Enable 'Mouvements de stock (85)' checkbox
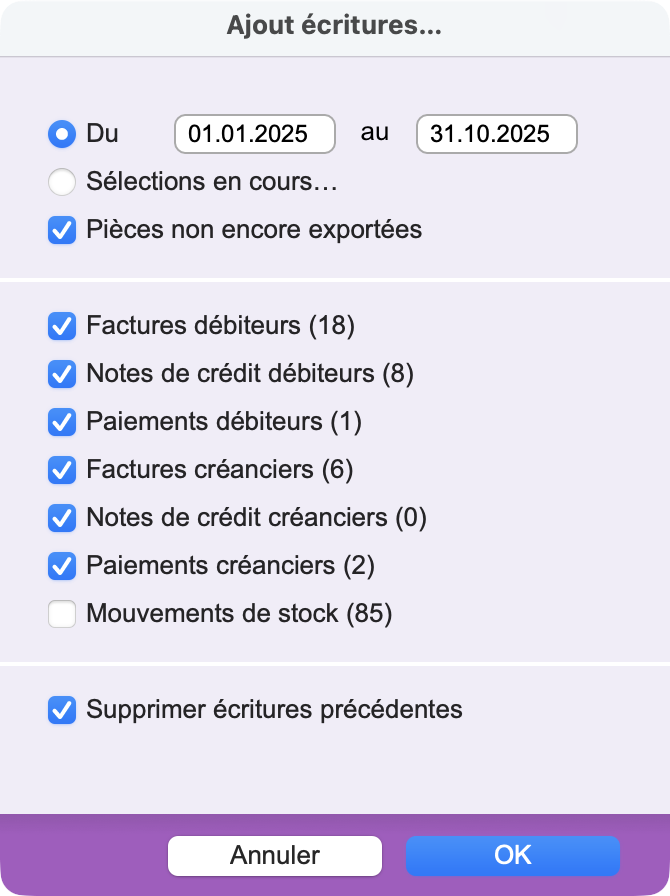 point(62,614)
